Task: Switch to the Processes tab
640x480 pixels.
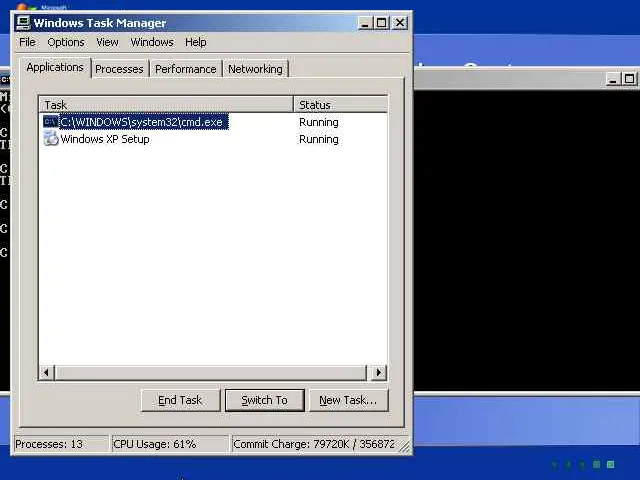Action: [119, 69]
